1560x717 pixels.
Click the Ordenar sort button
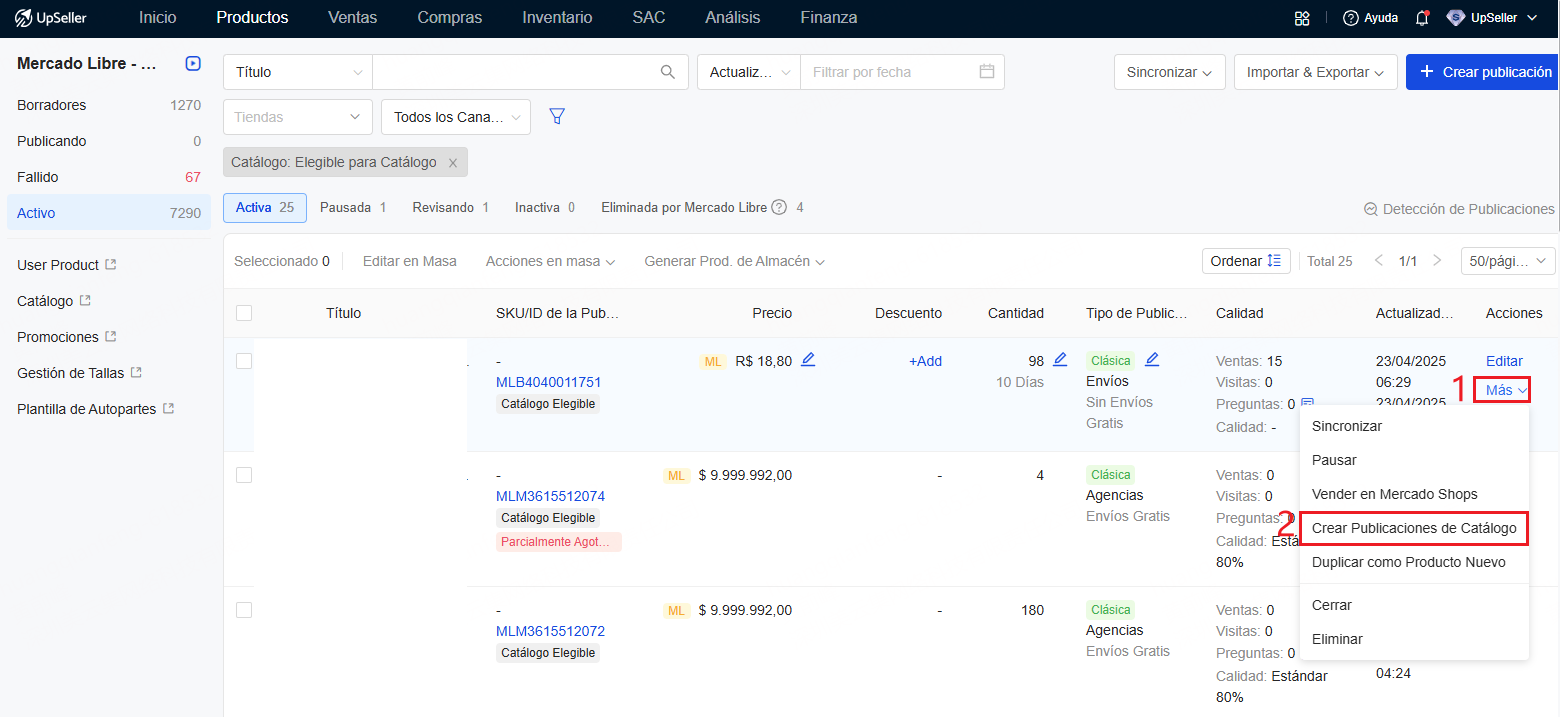click(1246, 261)
